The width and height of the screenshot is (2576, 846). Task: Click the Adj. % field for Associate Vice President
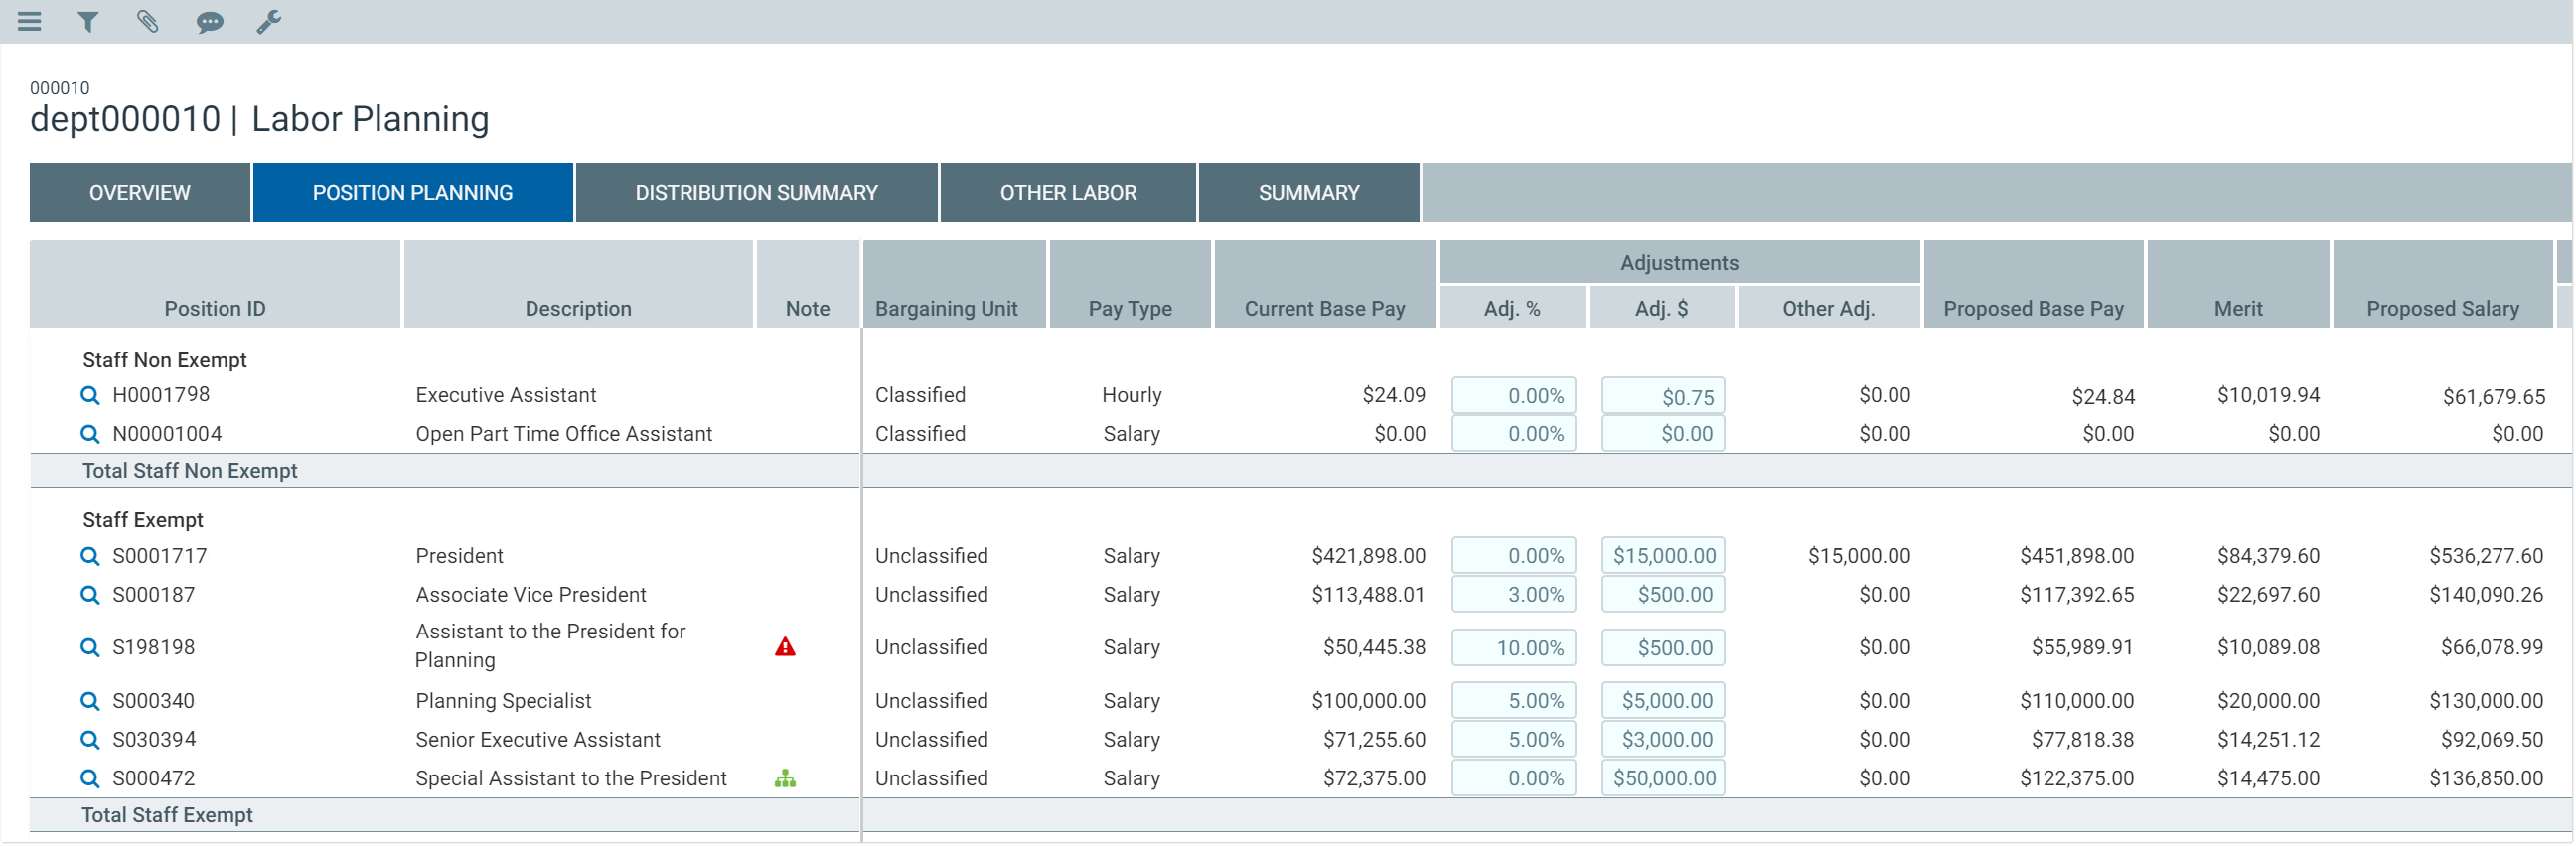[x=1513, y=595]
